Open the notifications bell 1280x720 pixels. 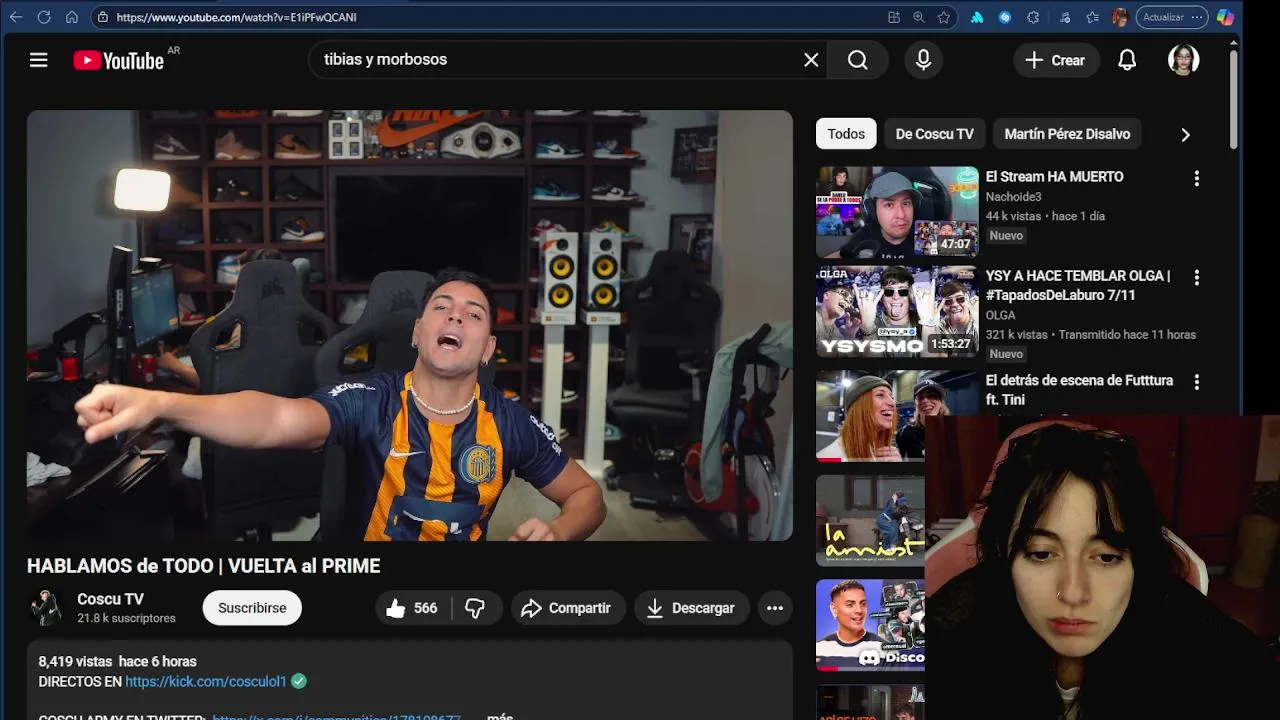pyautogui.click(x=1127, y=60)
